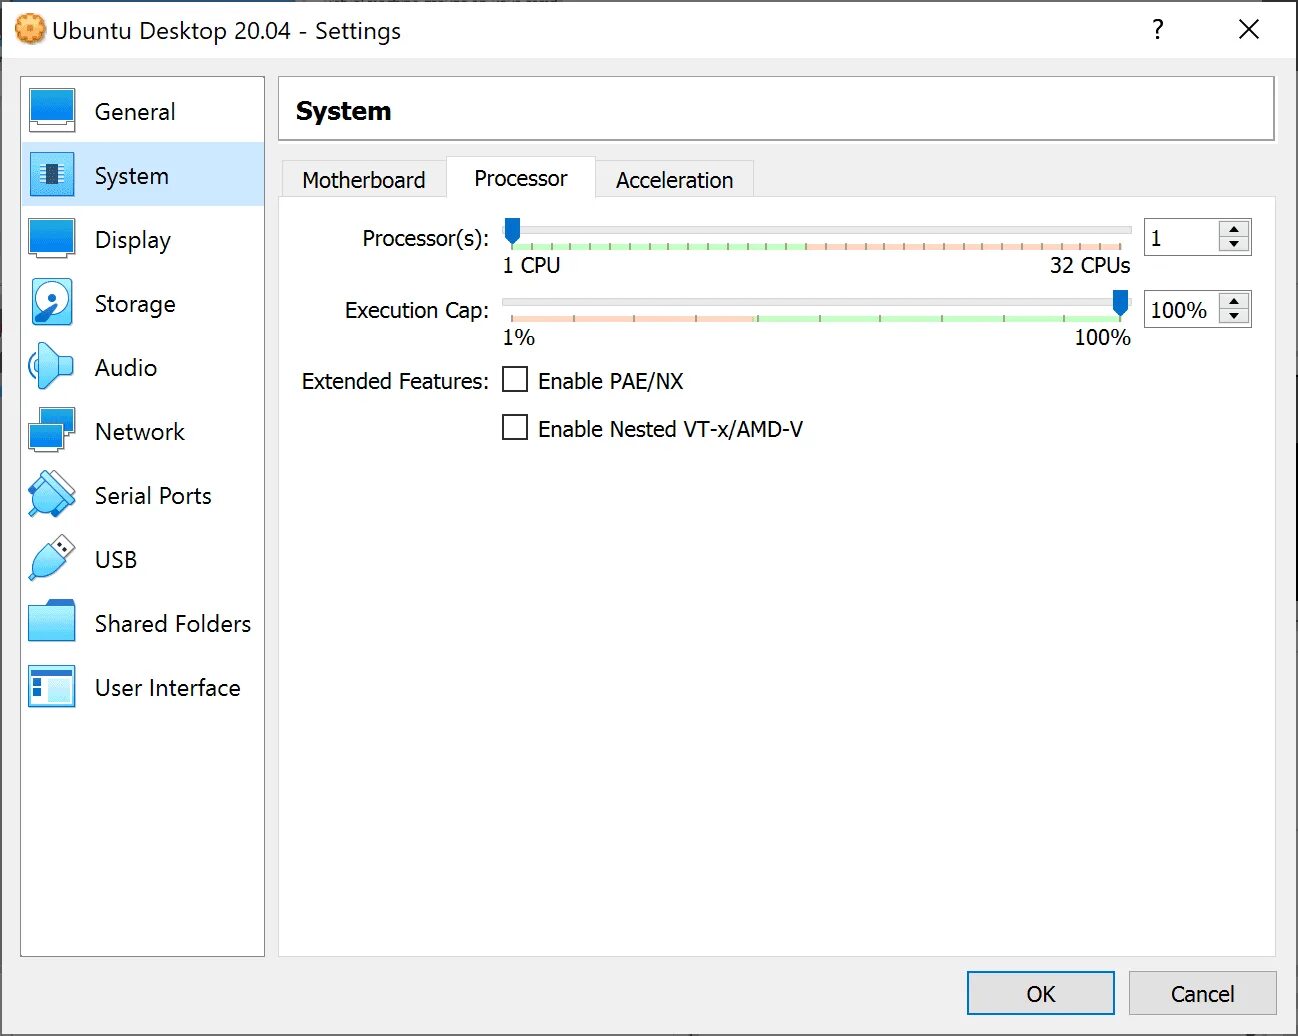Click the '100%' label under Execution Cap slider
This screenshot has height=1036, width=1298.
[x=1102, y=338]
